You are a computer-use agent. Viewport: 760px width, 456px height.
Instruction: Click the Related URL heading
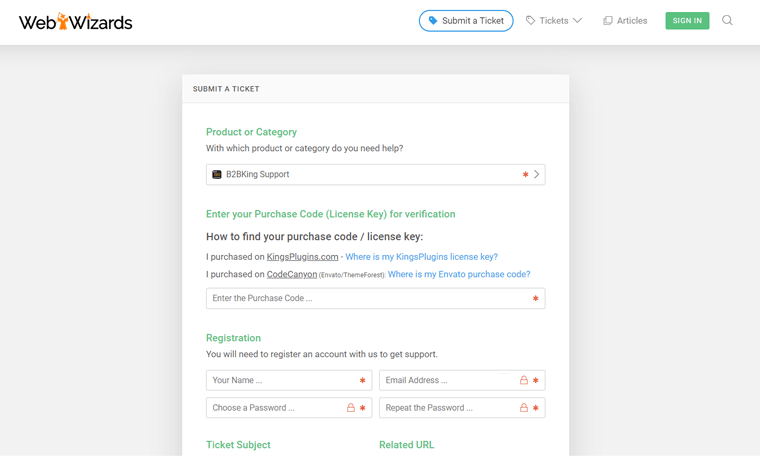(406, 445)
